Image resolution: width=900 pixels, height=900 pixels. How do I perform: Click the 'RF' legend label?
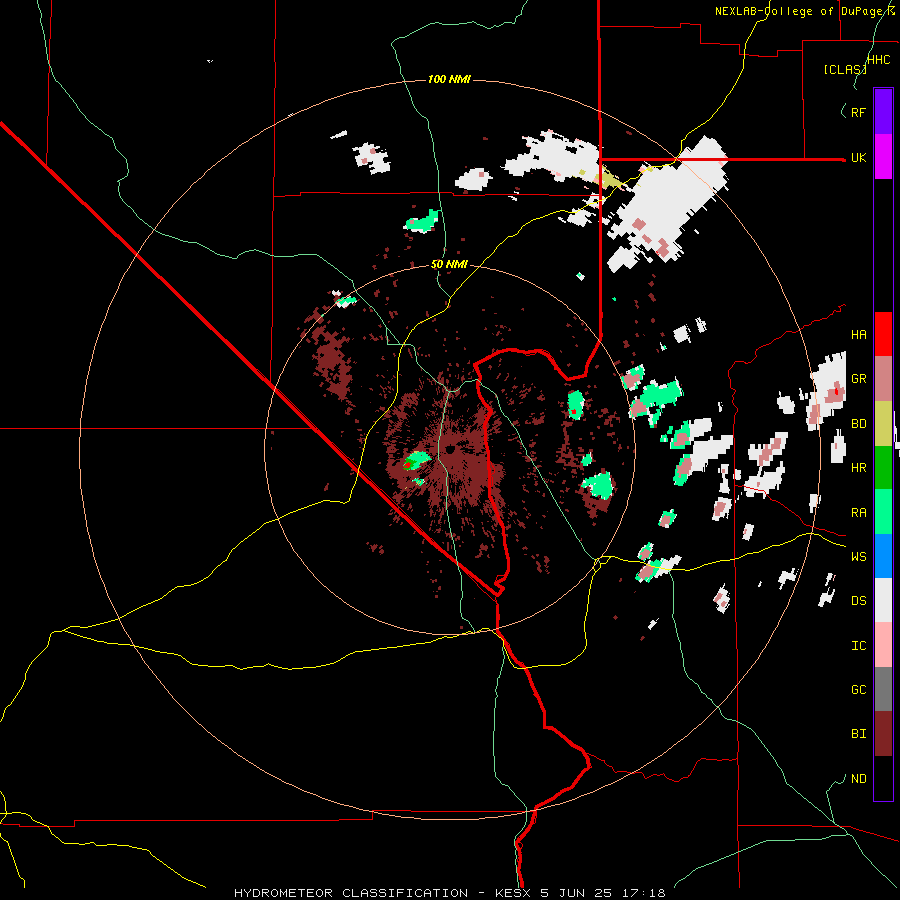tap(858, 112)
